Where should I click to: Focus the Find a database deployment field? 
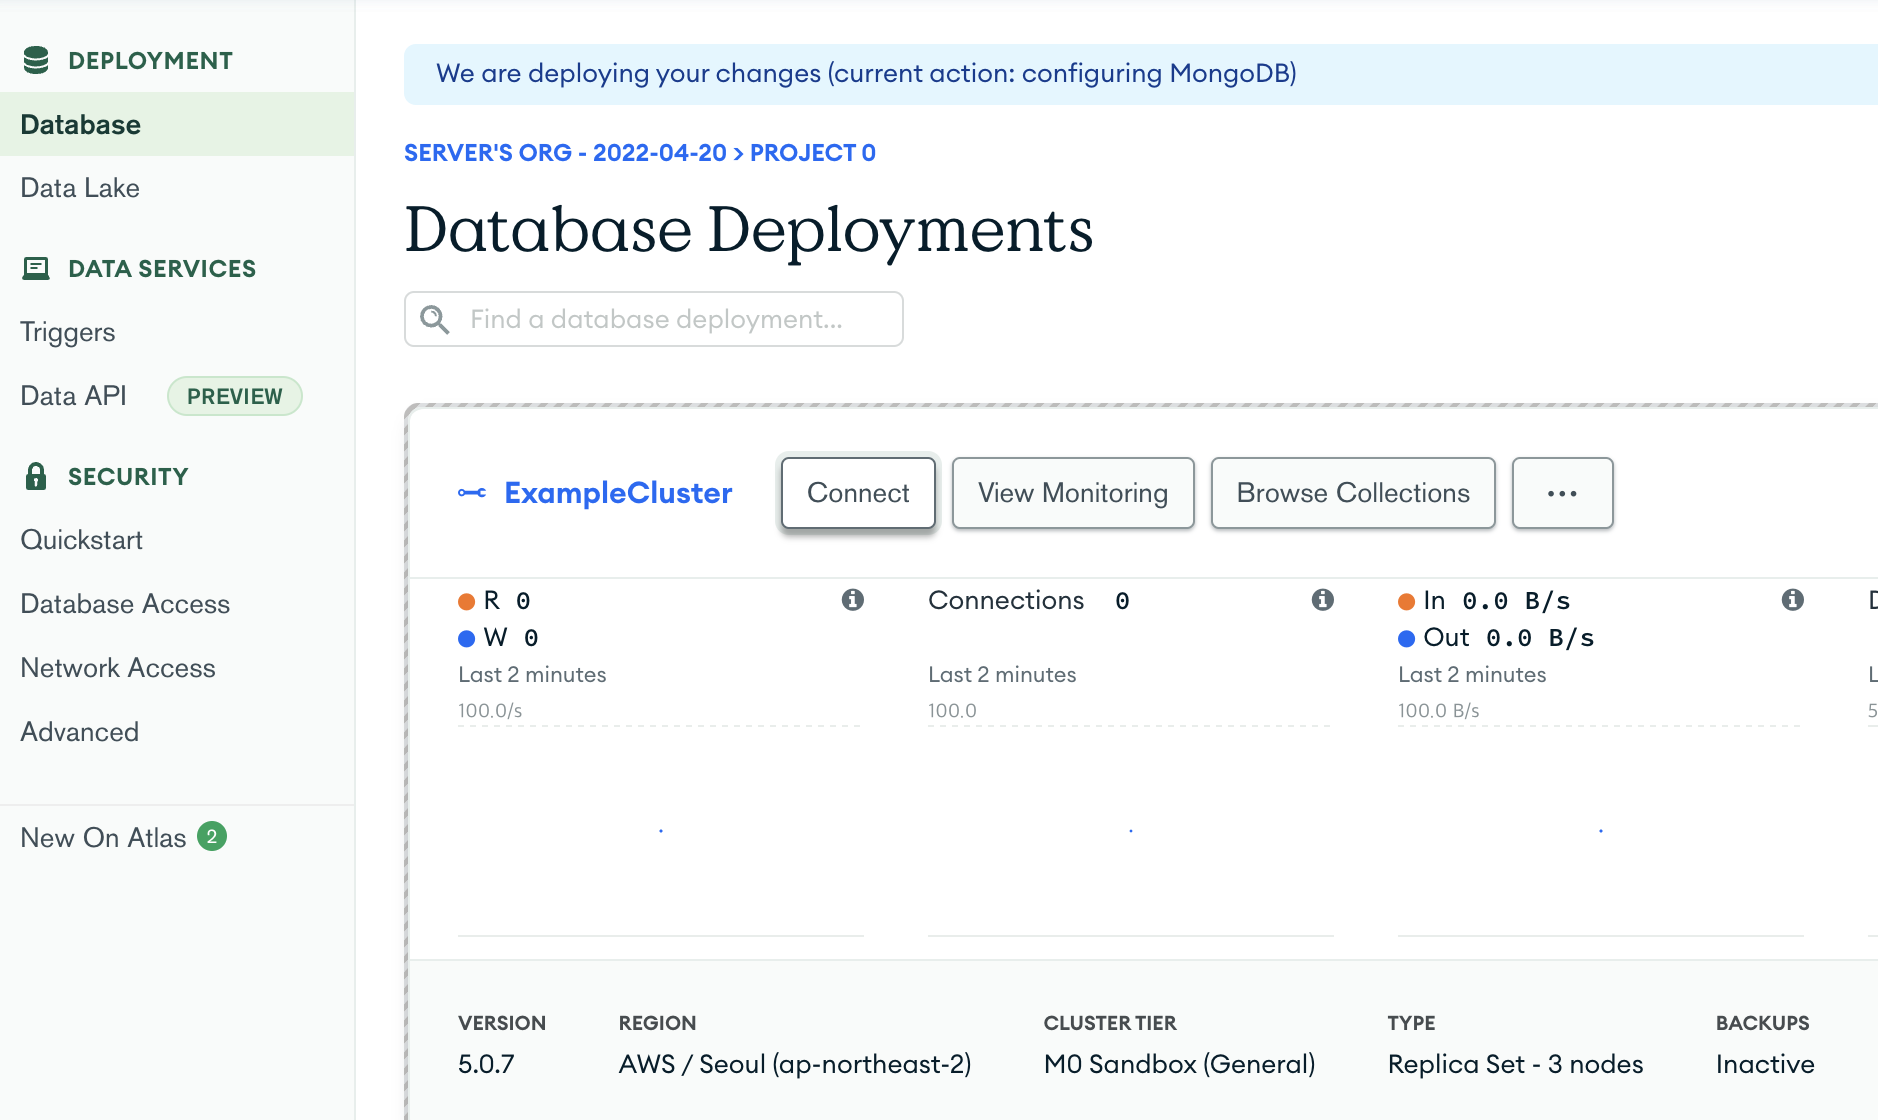coord(654,319)
